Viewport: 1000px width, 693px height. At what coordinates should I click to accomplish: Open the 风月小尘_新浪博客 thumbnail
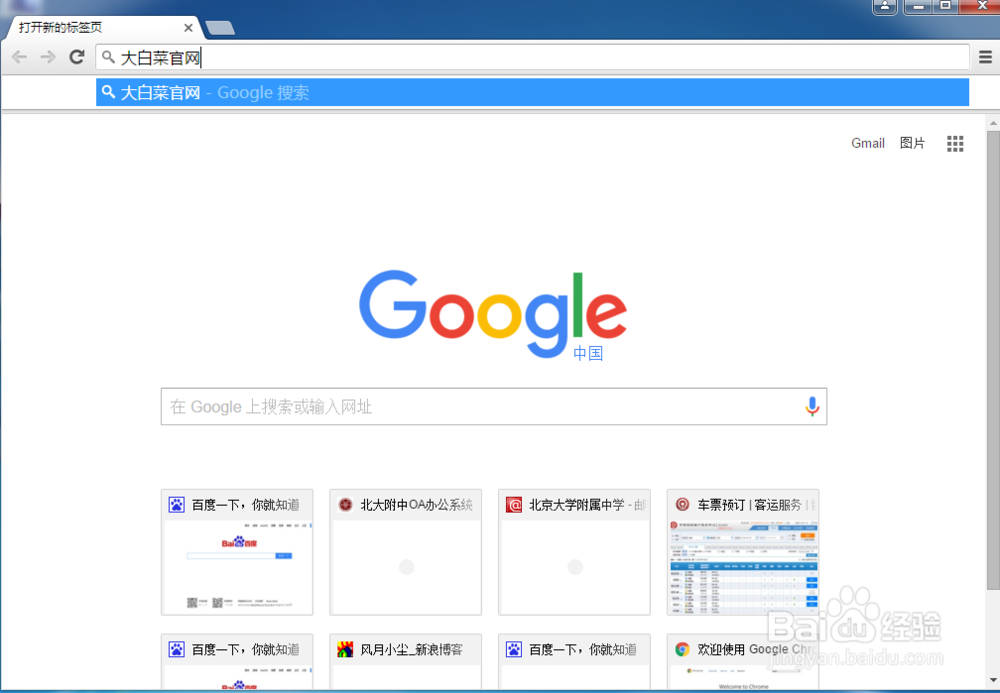pos(404,660)
